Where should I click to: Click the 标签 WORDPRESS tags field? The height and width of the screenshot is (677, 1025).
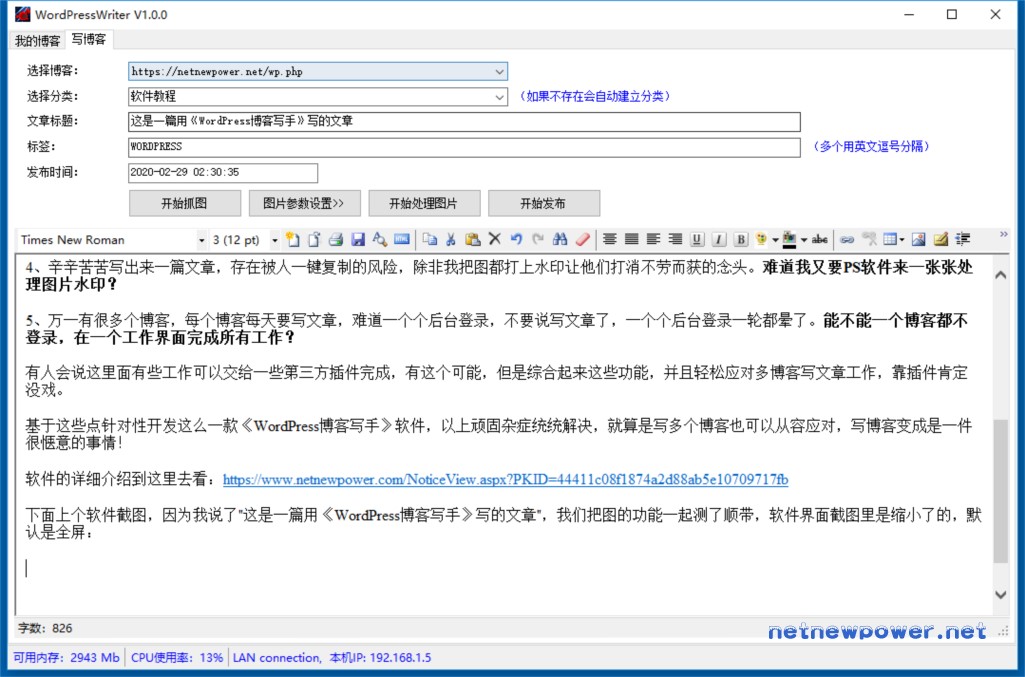pos(464,147)
